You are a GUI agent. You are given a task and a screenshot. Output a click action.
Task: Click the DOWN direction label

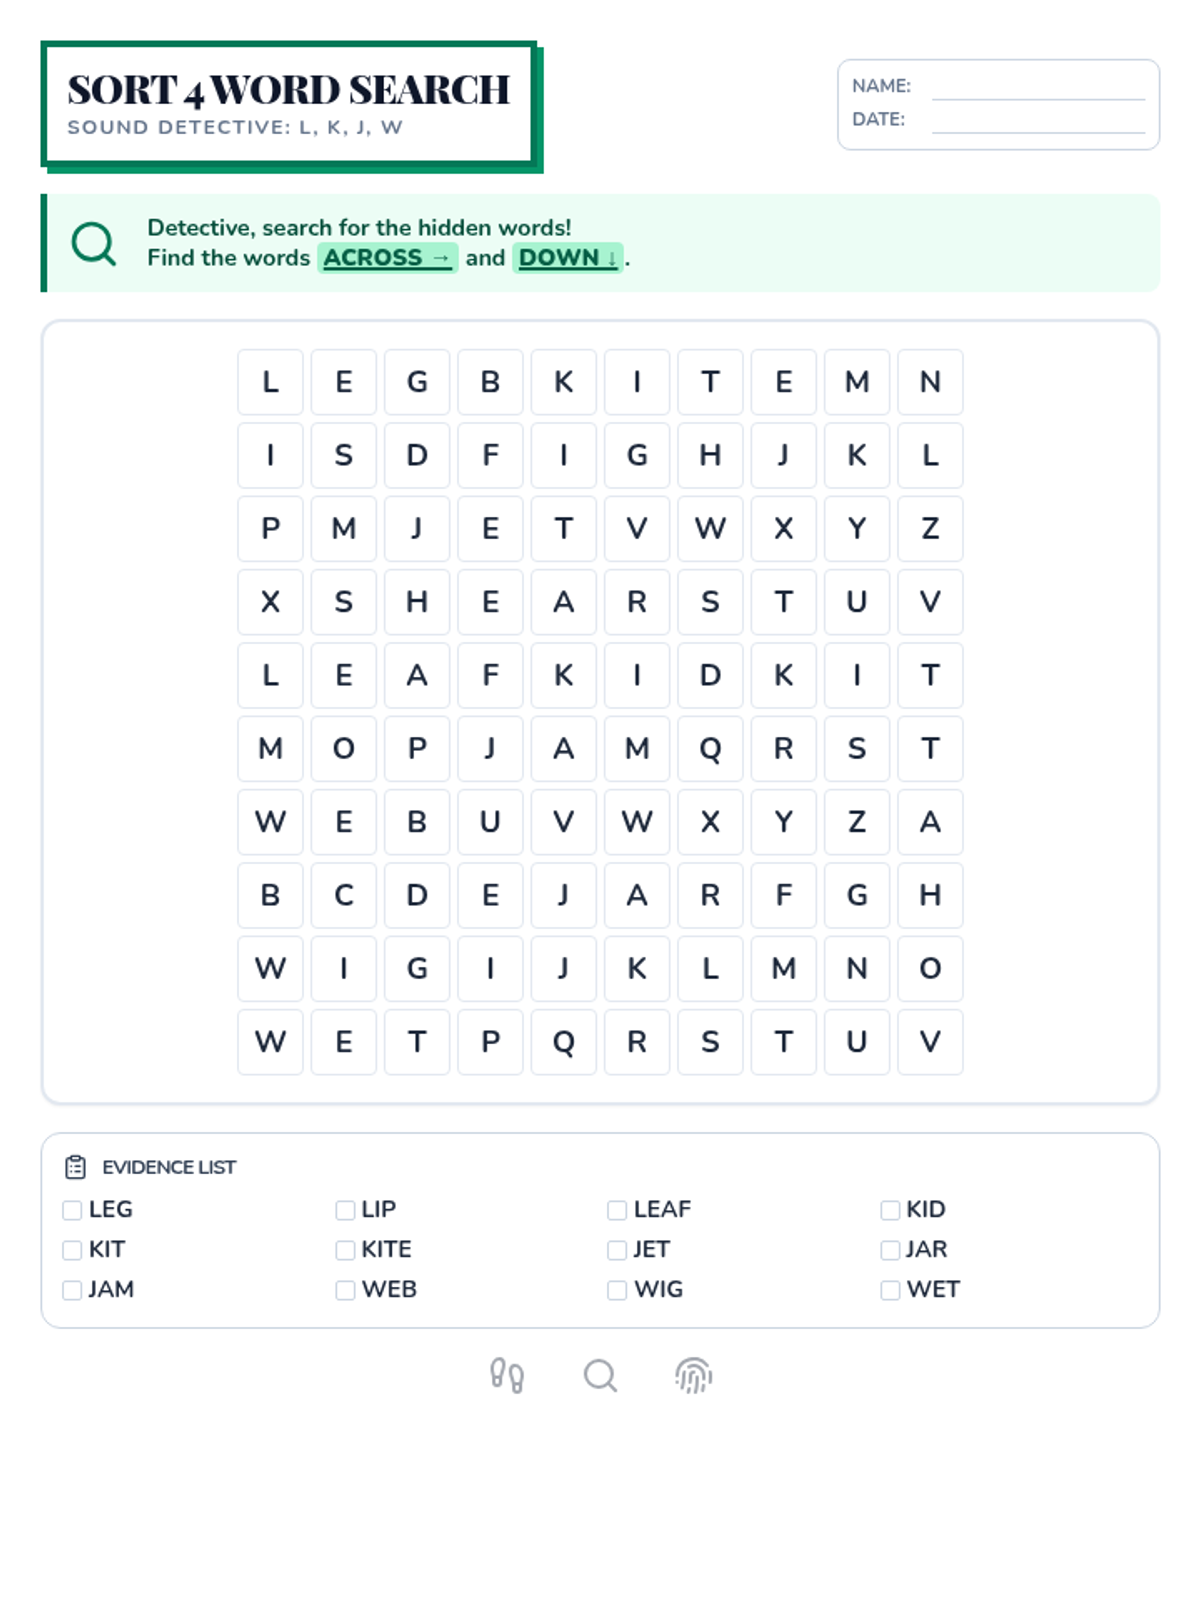[x=567, y=258]
